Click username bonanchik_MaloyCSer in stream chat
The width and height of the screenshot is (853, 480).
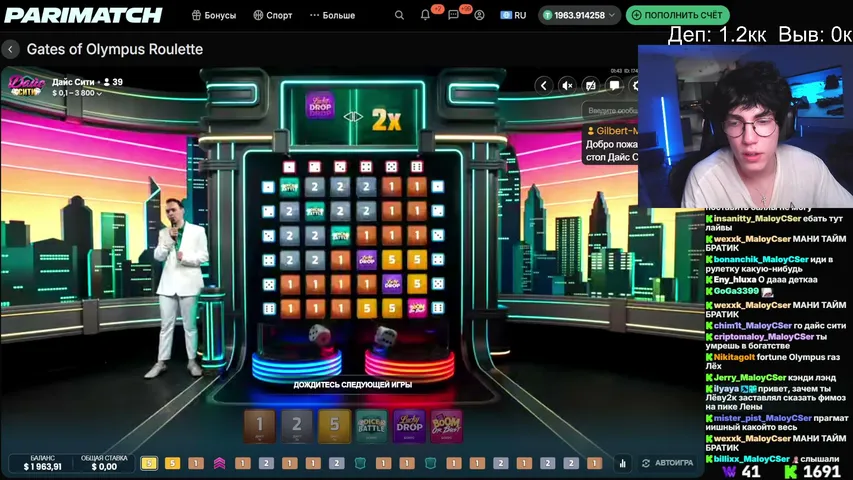(761, 260)
